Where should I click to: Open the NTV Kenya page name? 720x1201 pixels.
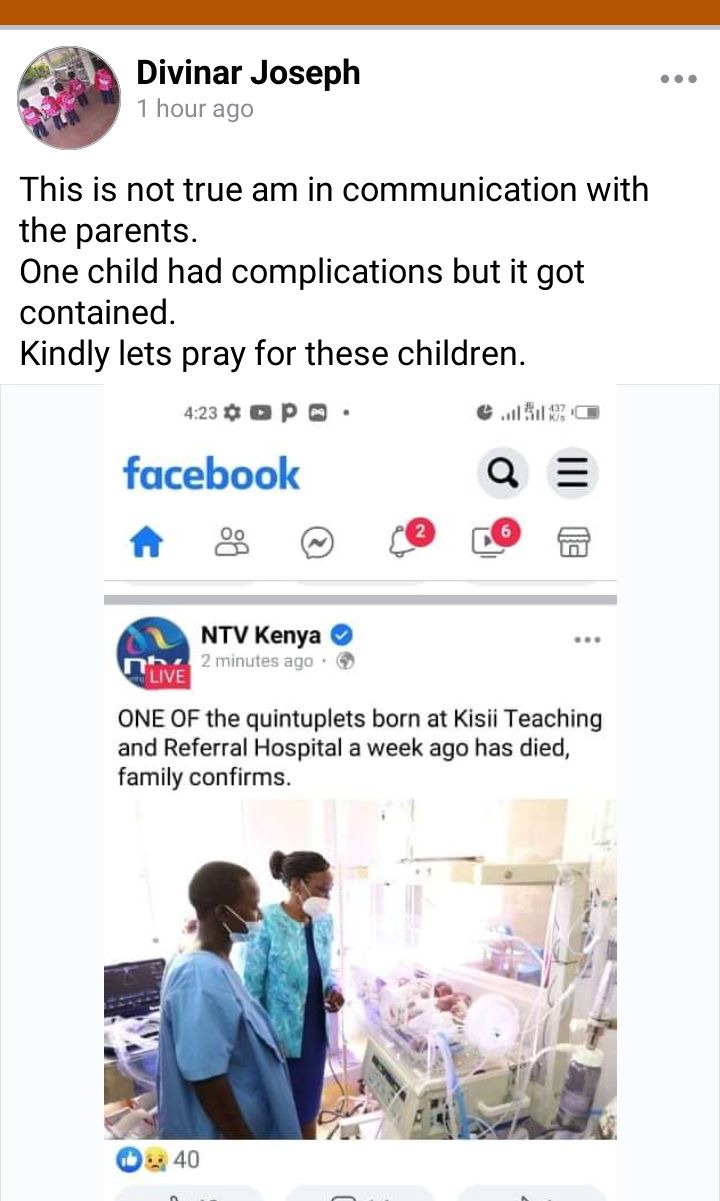(261, 635)
